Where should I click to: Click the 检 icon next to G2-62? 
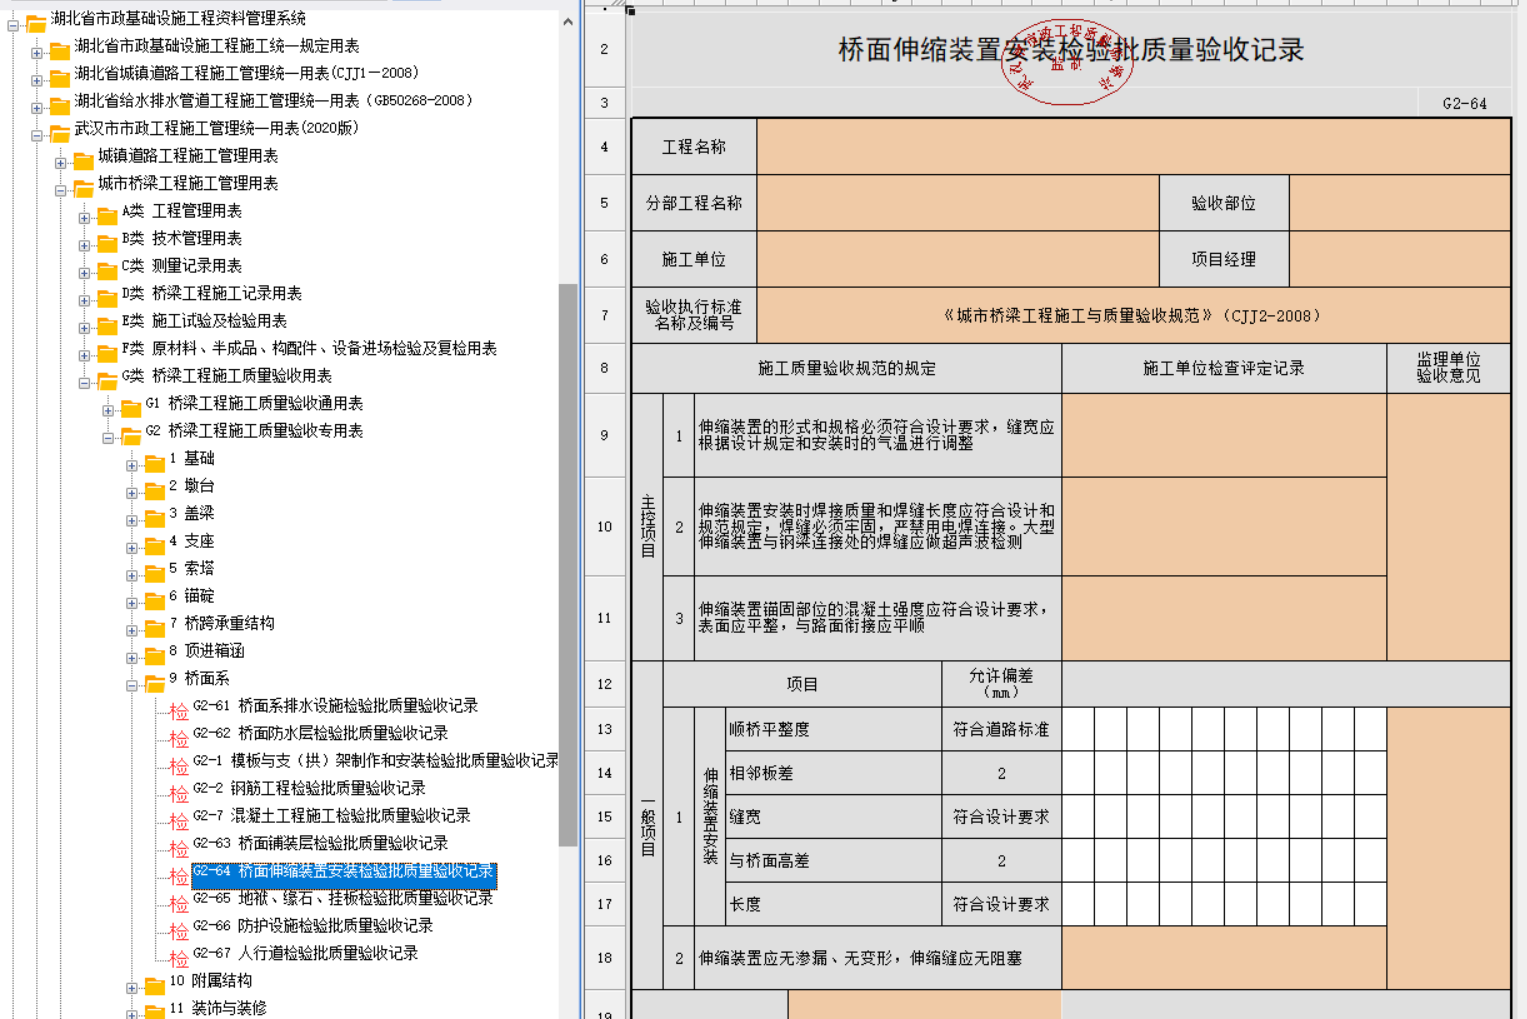(179, 738)
